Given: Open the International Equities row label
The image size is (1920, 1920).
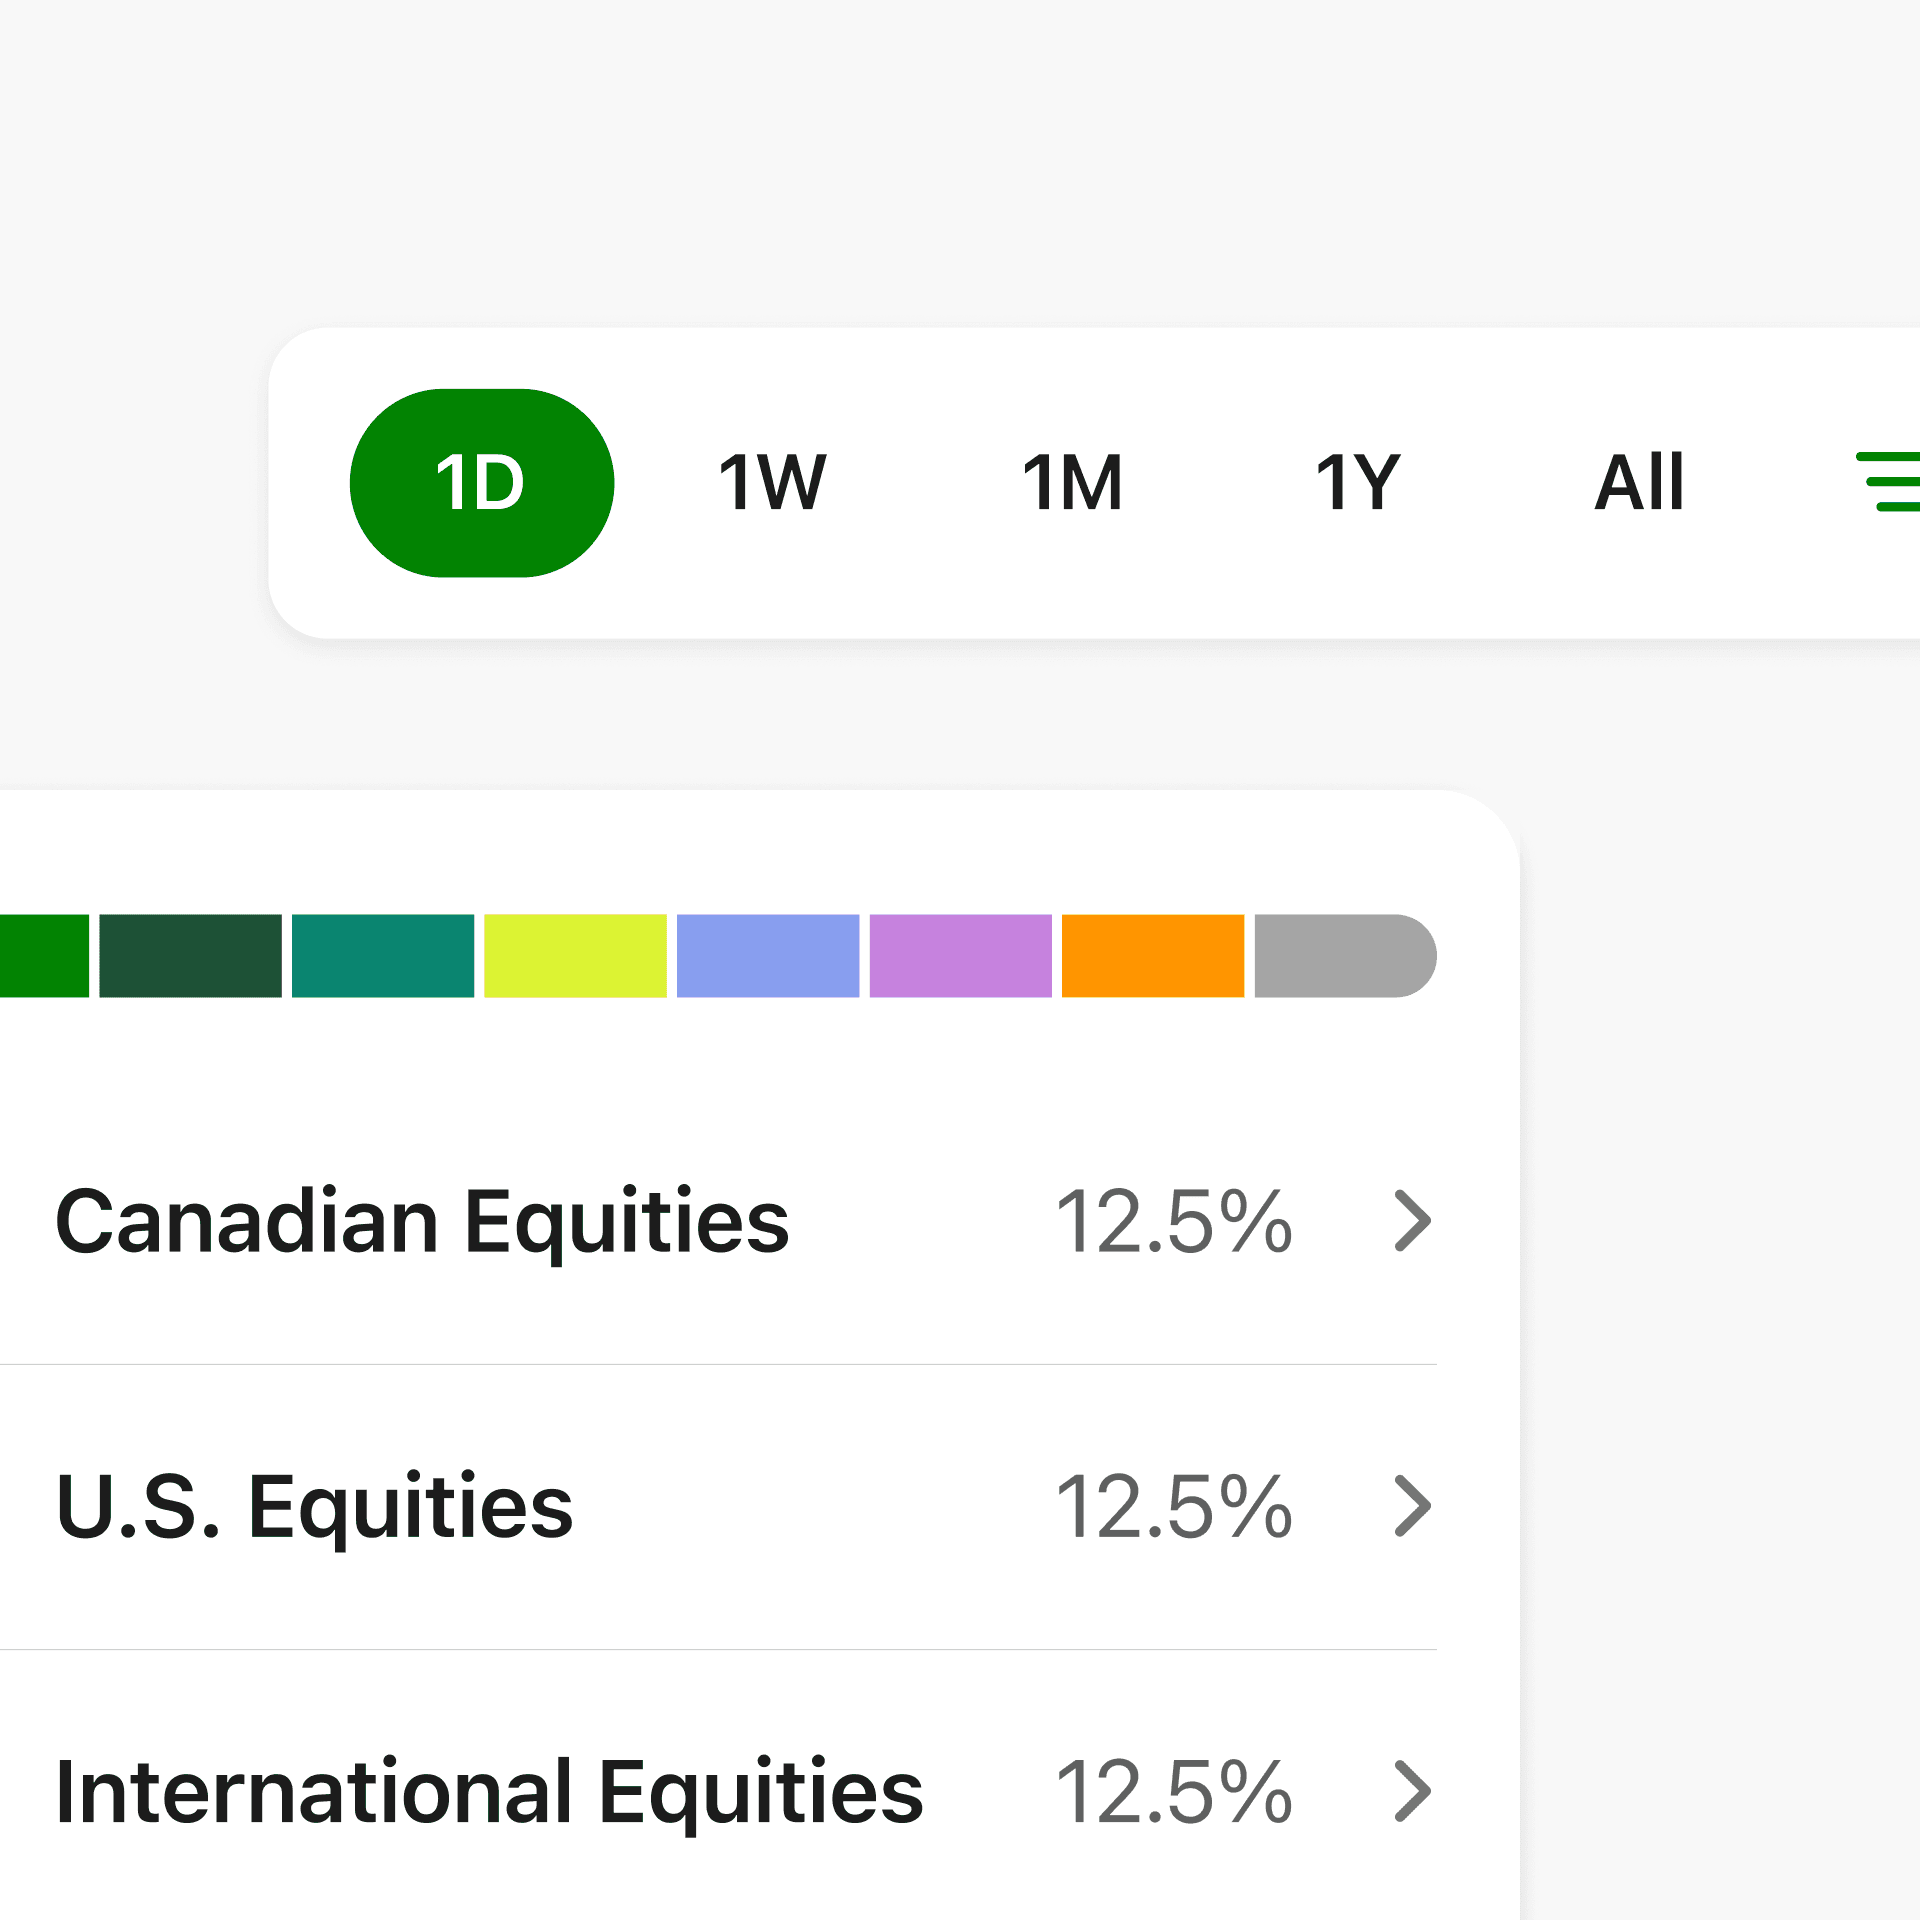Looking at the screenshot, I should pyautogui.click(x=489, y=1792).
